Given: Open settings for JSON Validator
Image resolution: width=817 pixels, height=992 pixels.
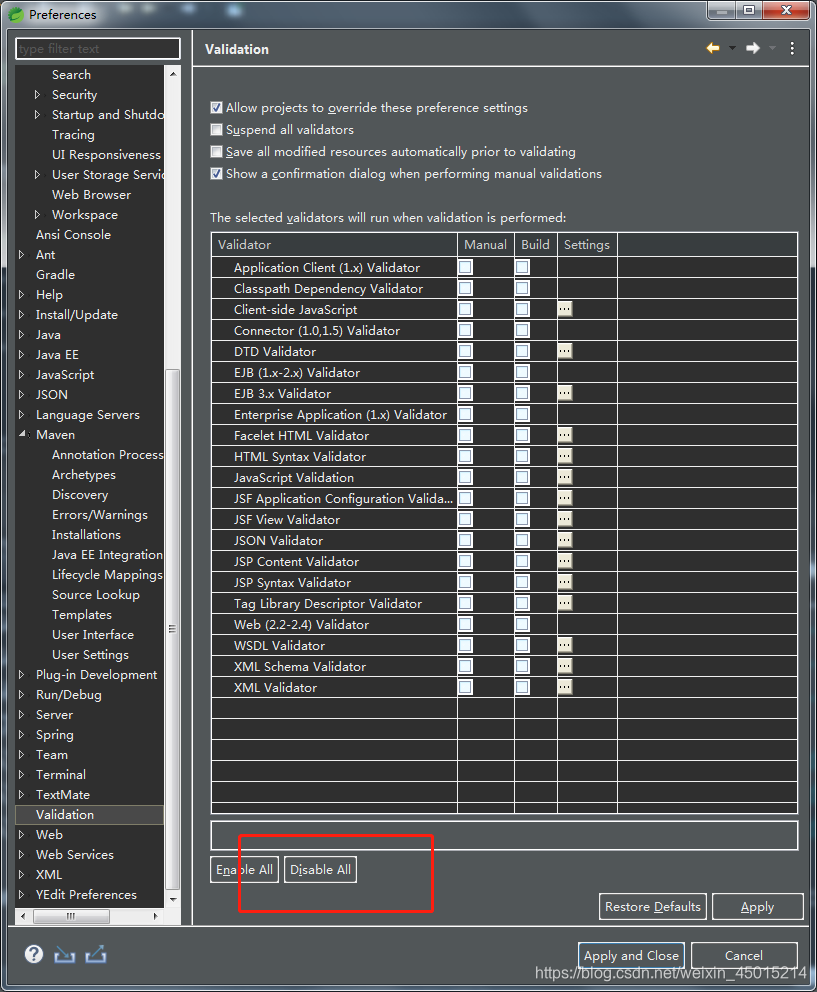Looking at the screenshot, I should (x=565, y=540).
